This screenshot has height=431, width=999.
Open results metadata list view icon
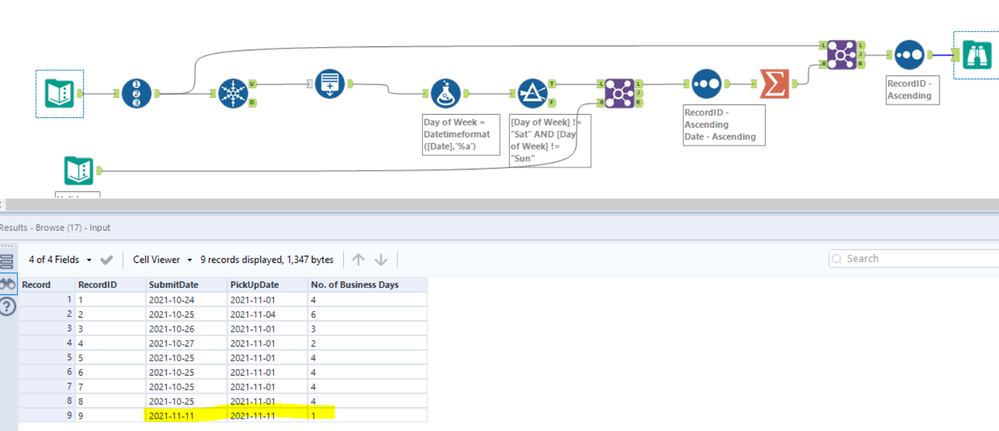coord(7,261)
